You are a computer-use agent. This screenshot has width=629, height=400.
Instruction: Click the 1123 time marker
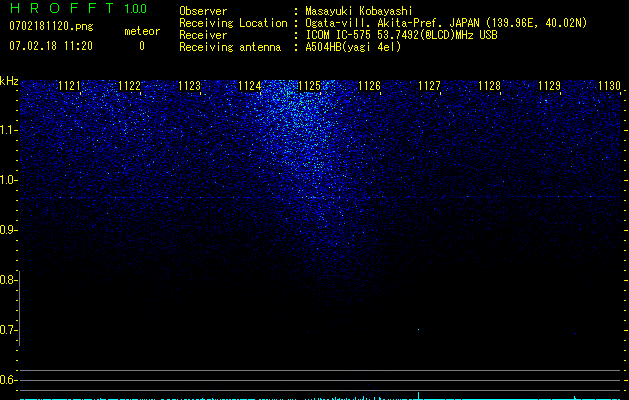pyautogui.click(x=189, y=86)
